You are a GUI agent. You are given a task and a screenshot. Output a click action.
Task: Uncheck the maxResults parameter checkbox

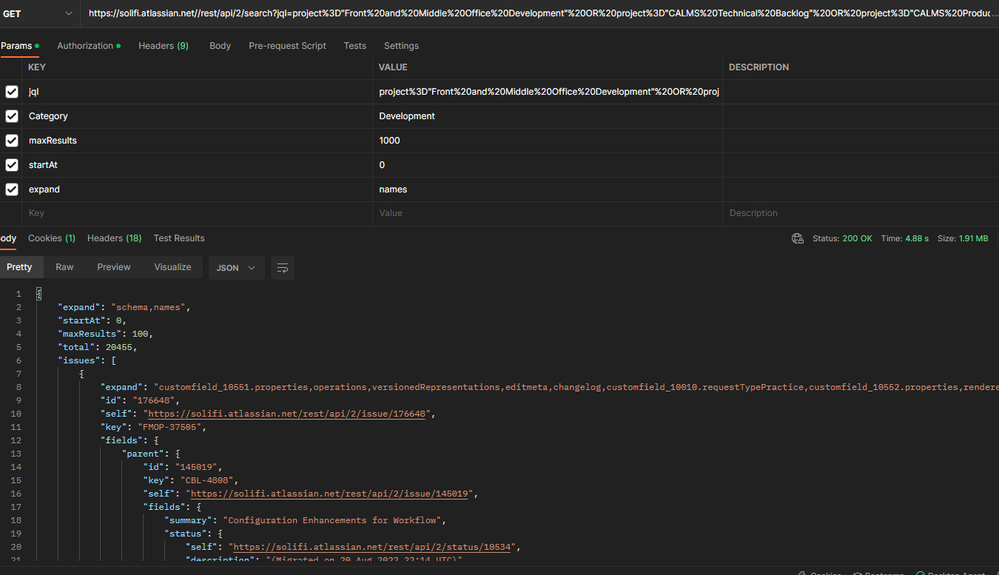point(12,141)
